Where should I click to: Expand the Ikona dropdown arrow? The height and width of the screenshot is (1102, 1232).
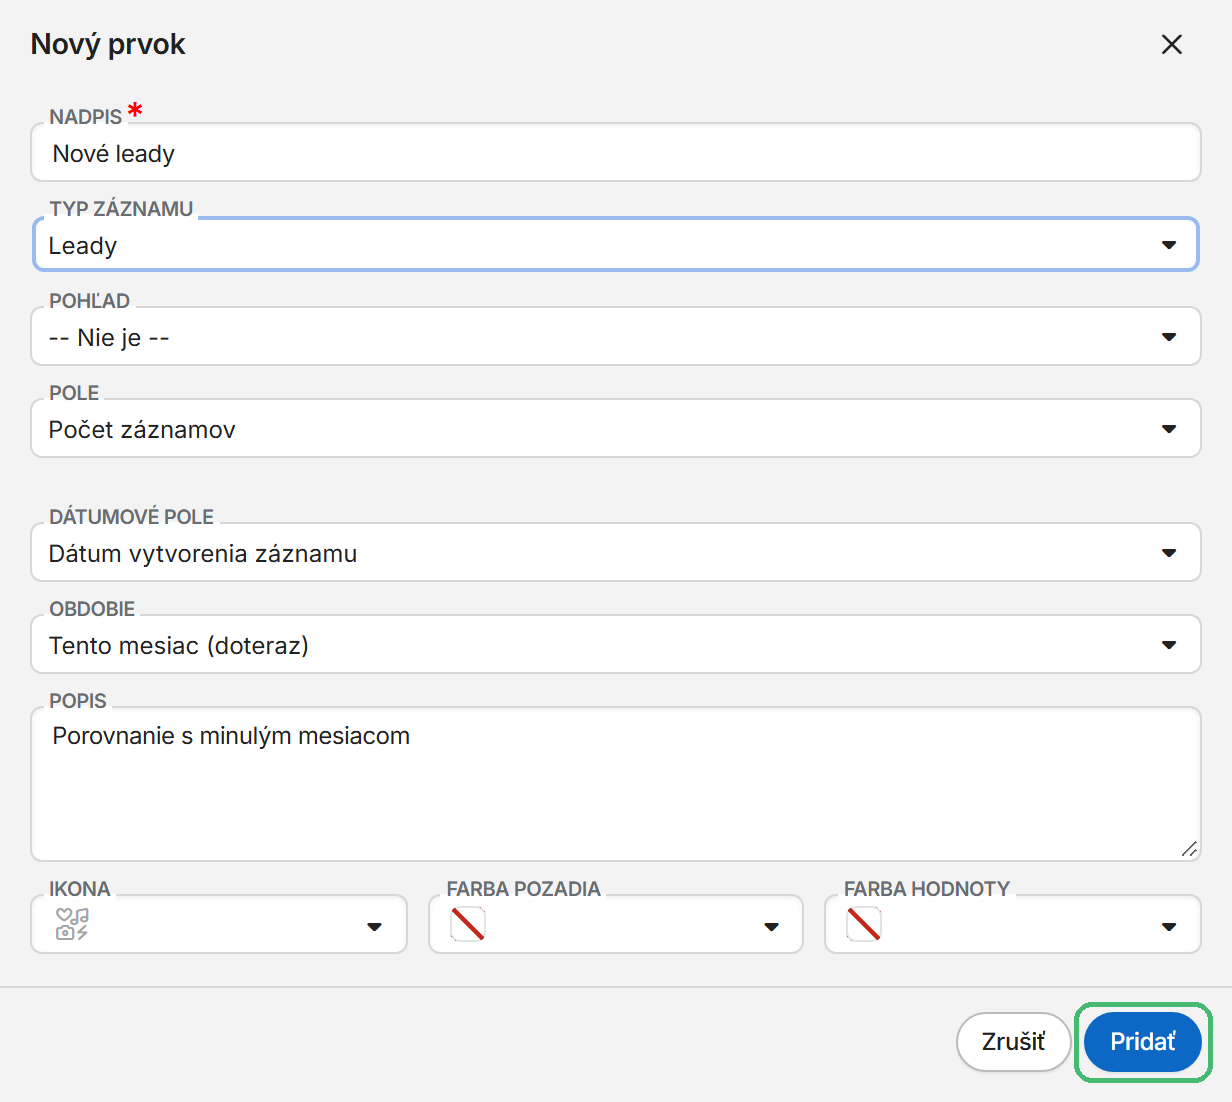375,927
